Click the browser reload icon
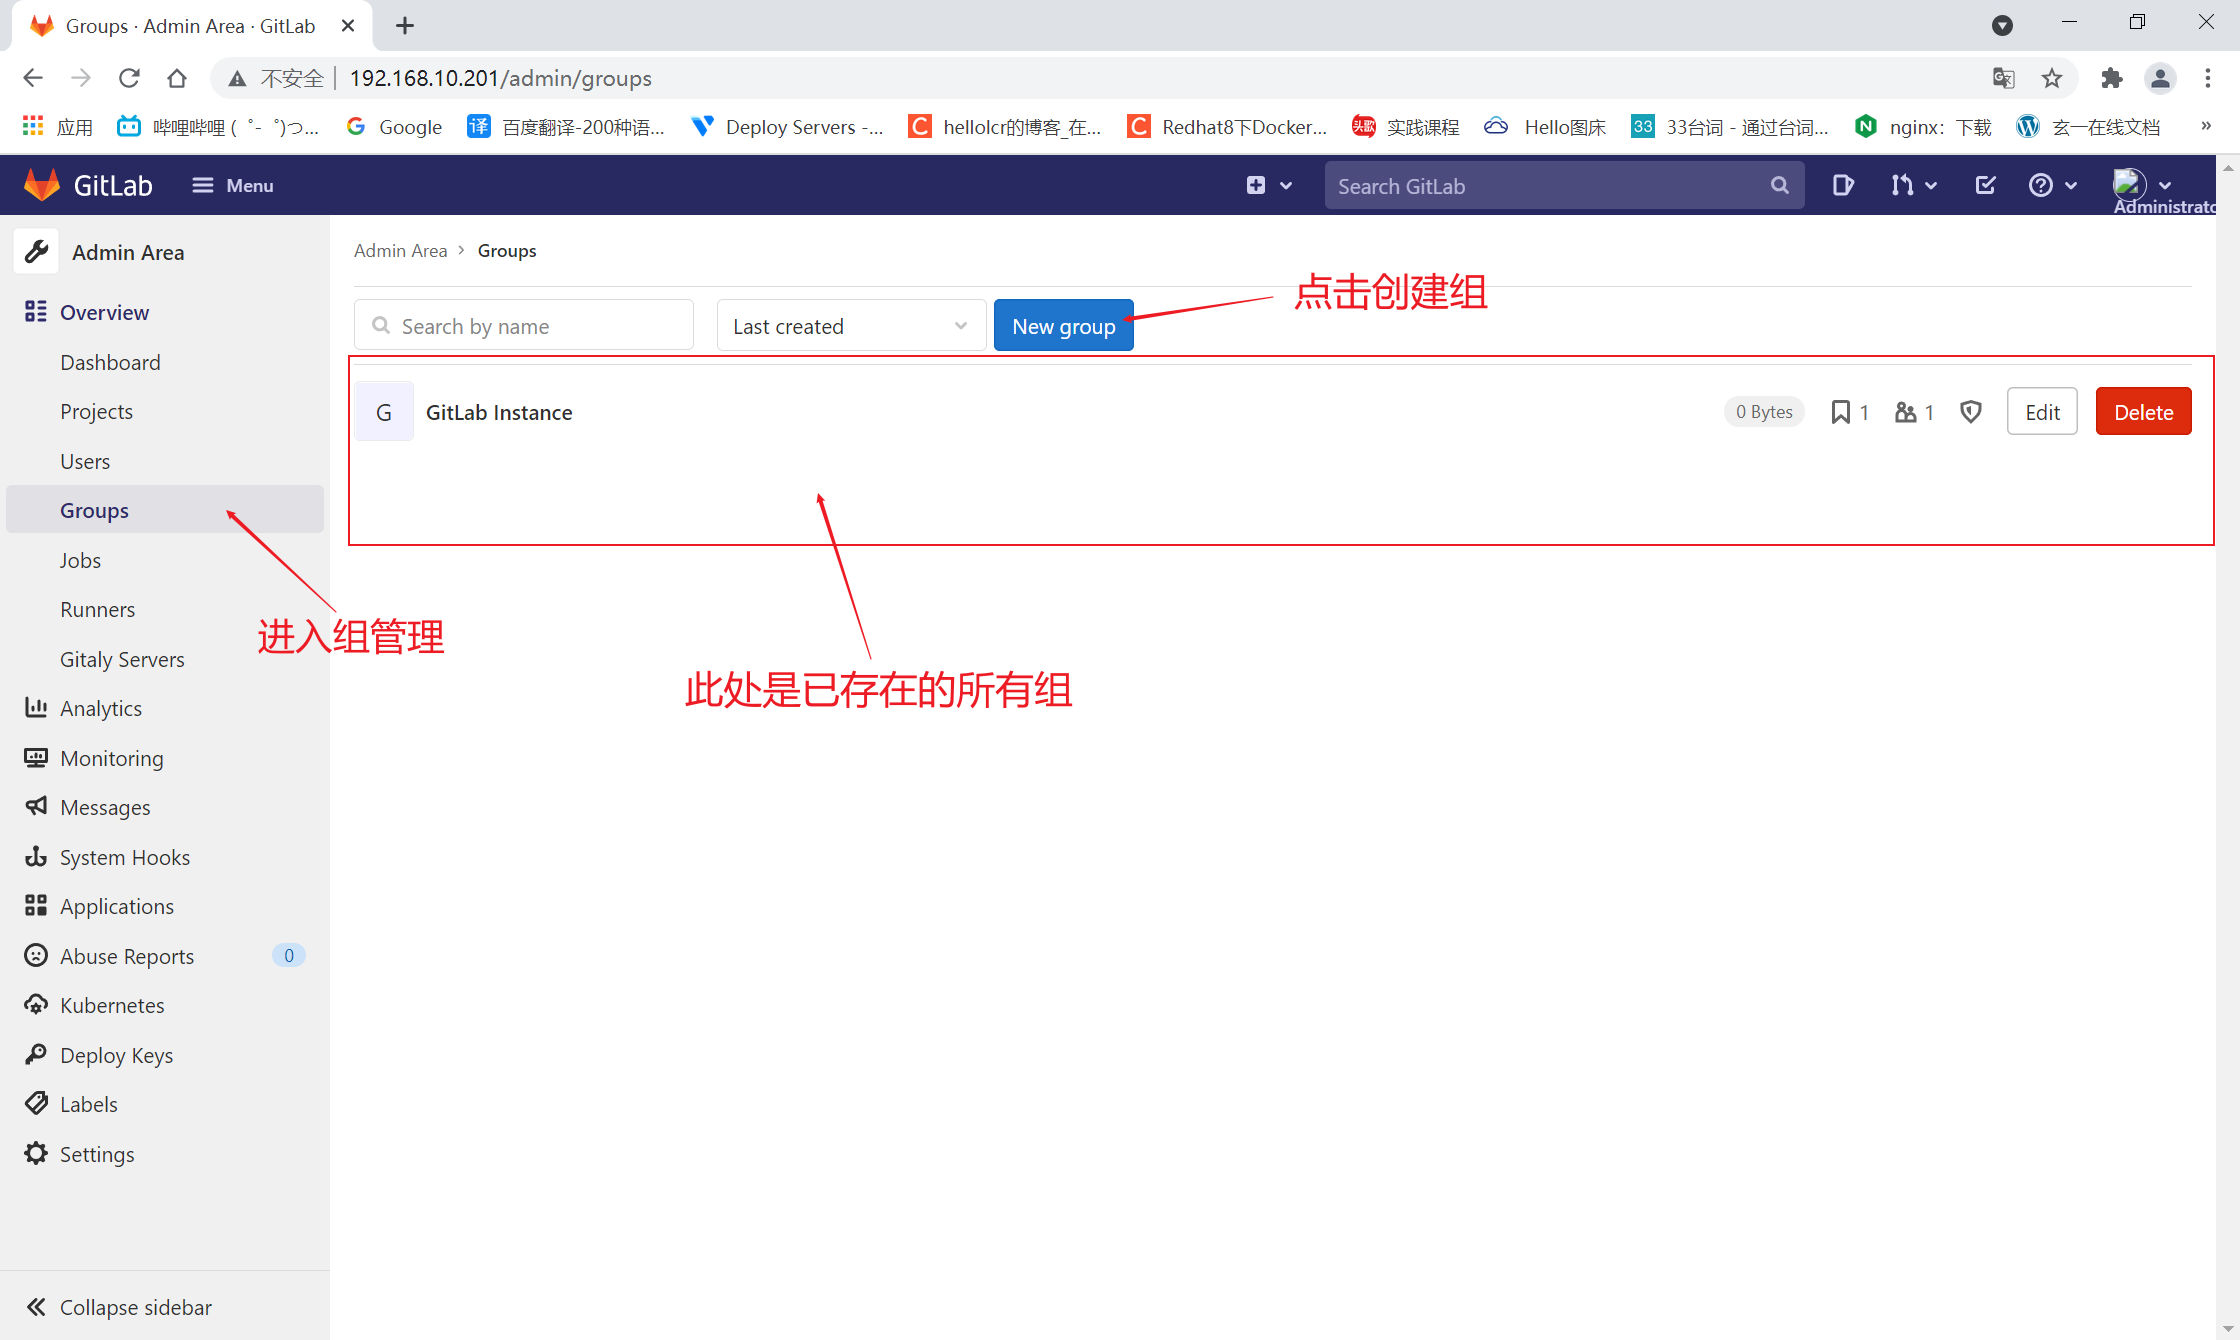The image size is (2240, 1340). click(x=129, y=78)
